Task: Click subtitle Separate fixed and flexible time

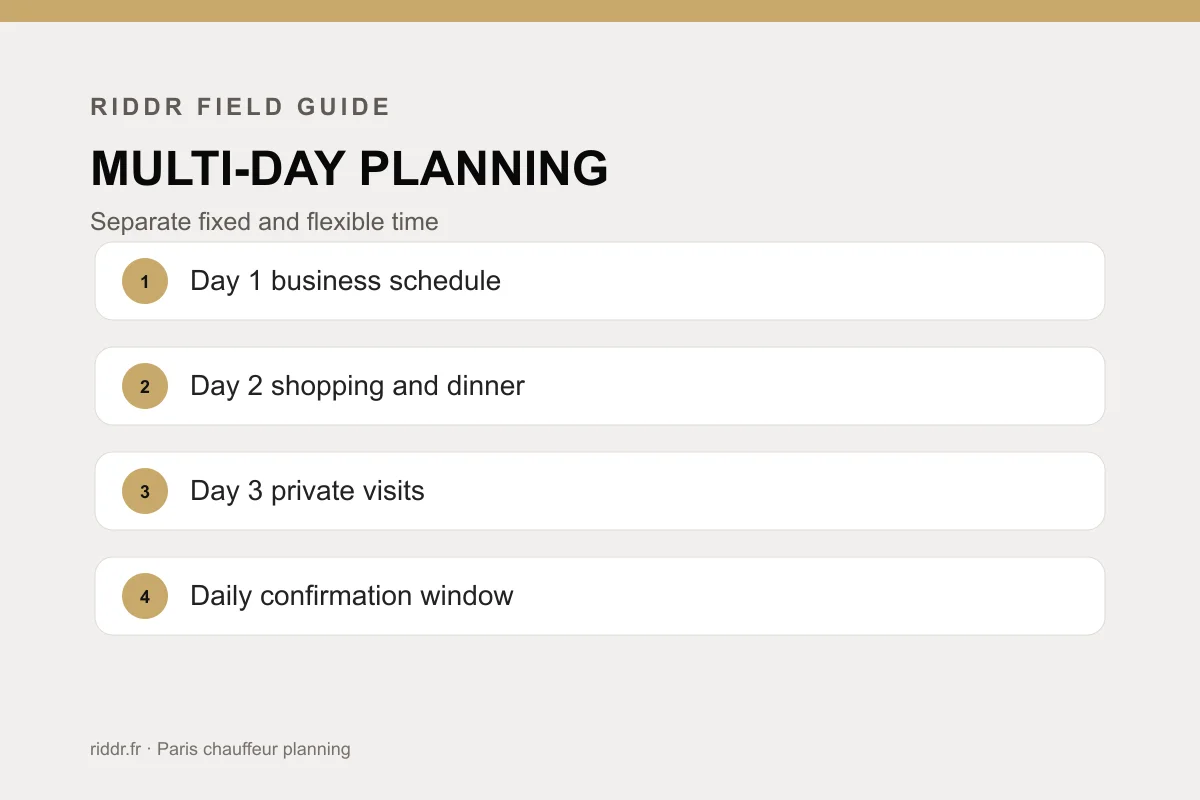Action: tap(264, 221)
